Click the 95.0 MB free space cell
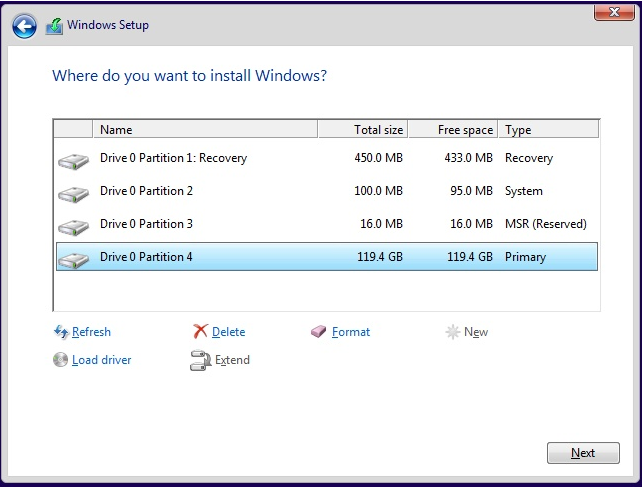 pyautogui.click(x=471, y=191)
